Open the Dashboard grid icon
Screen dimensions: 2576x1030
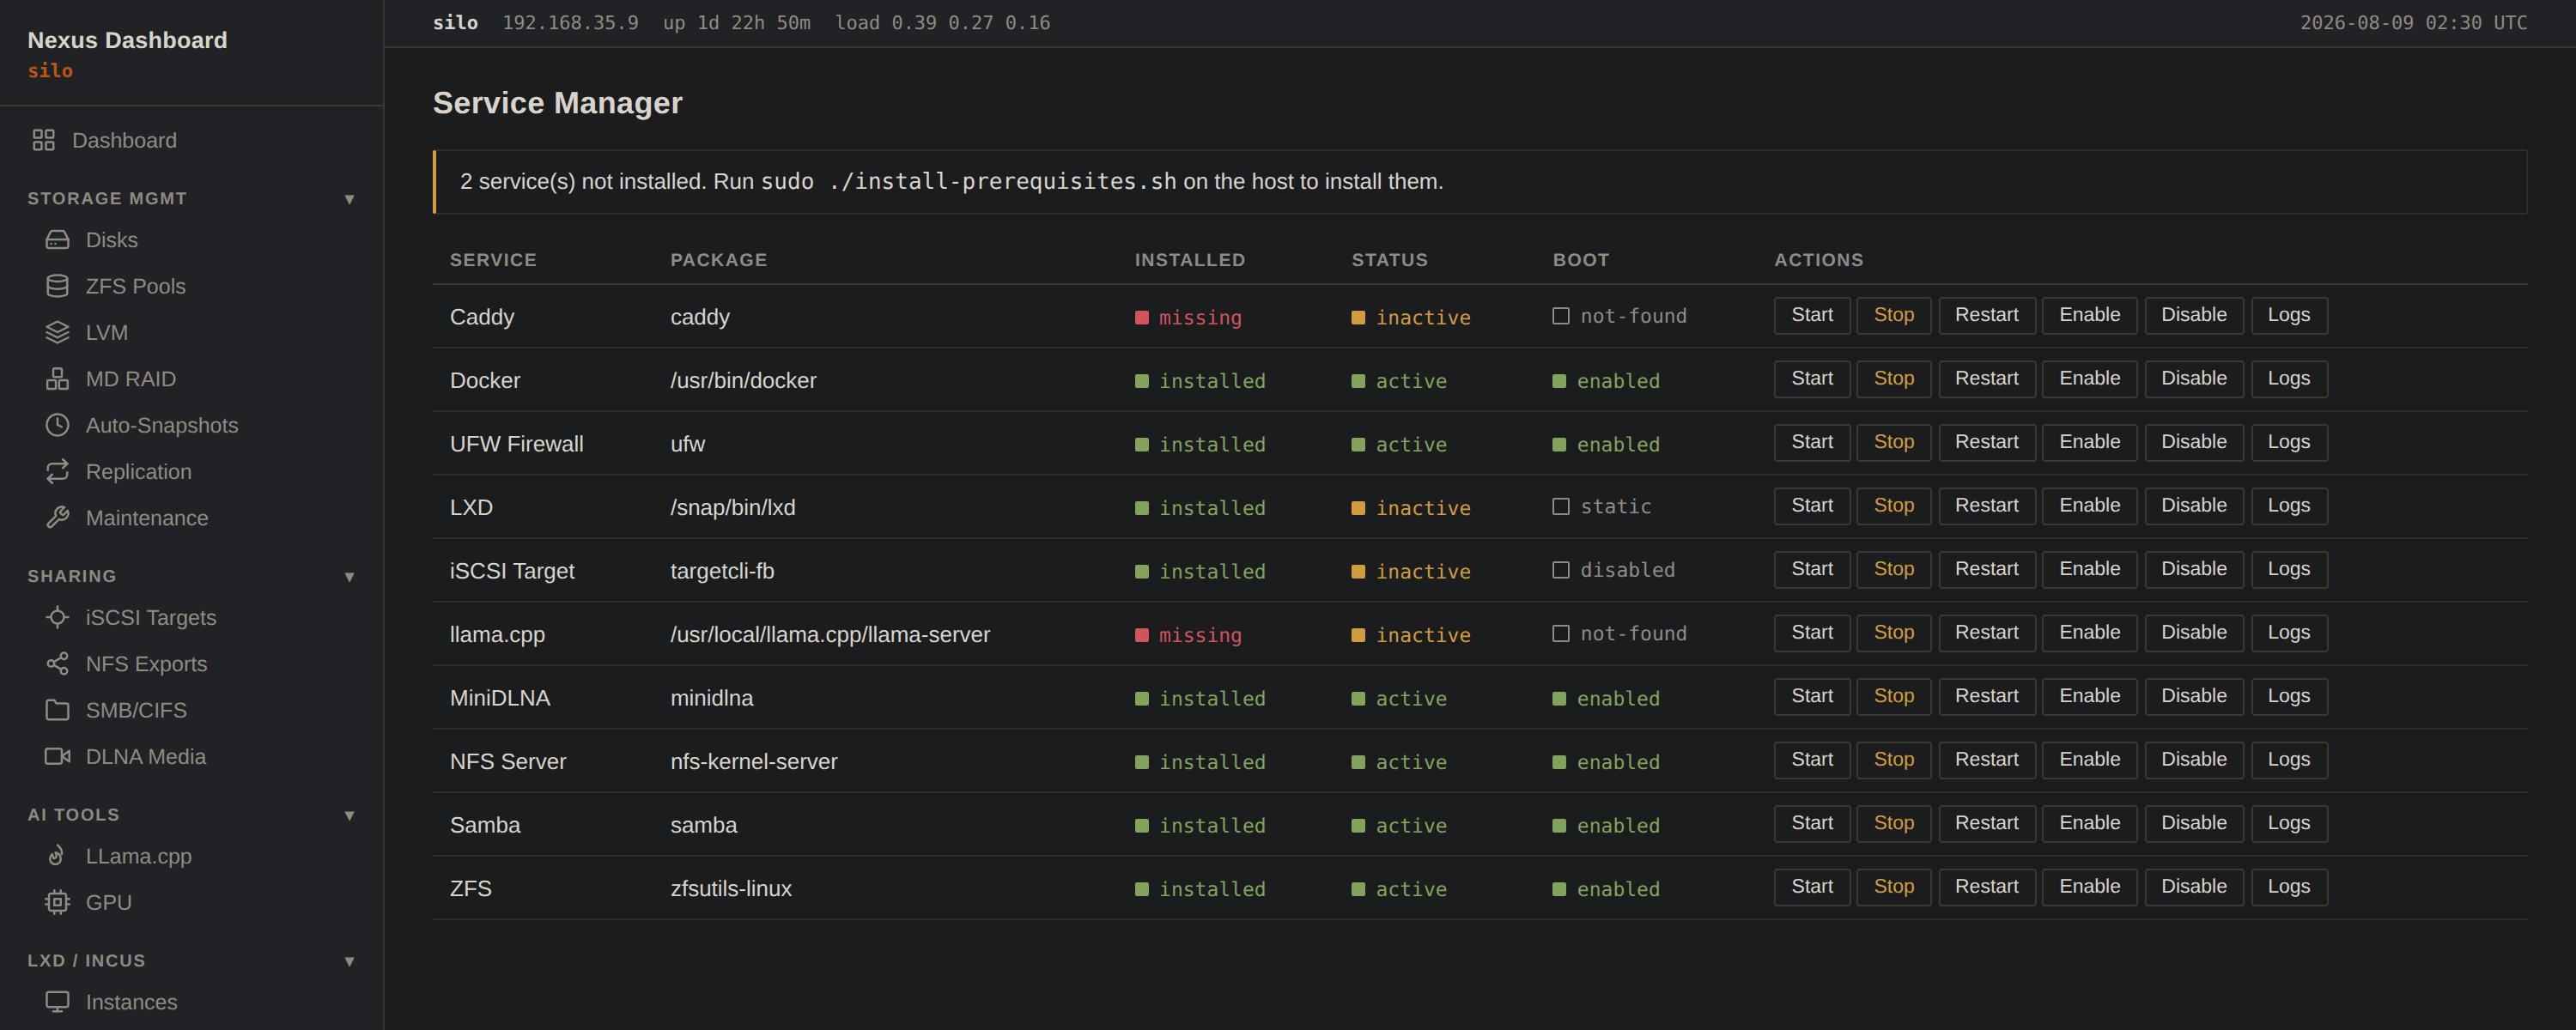43,140
